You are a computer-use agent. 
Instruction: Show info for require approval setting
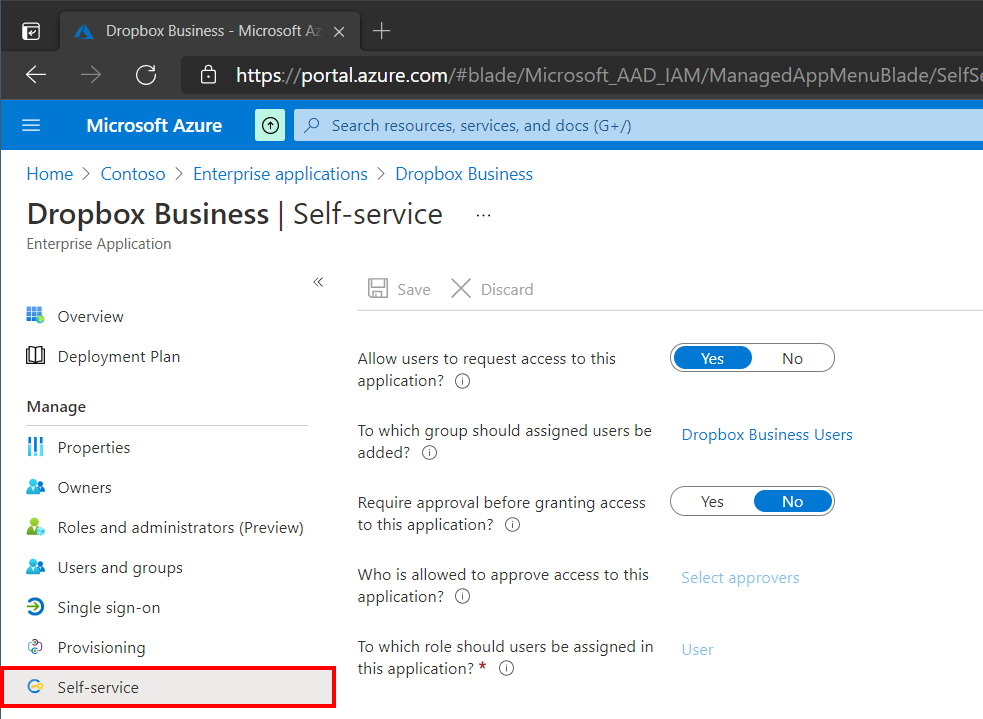[512, 525]
